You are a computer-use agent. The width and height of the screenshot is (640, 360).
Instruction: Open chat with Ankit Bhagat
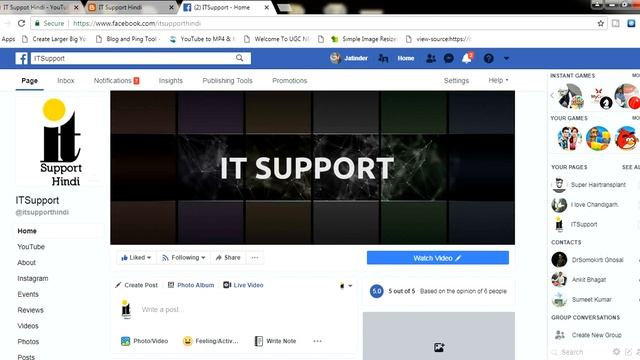pos(579,280)
